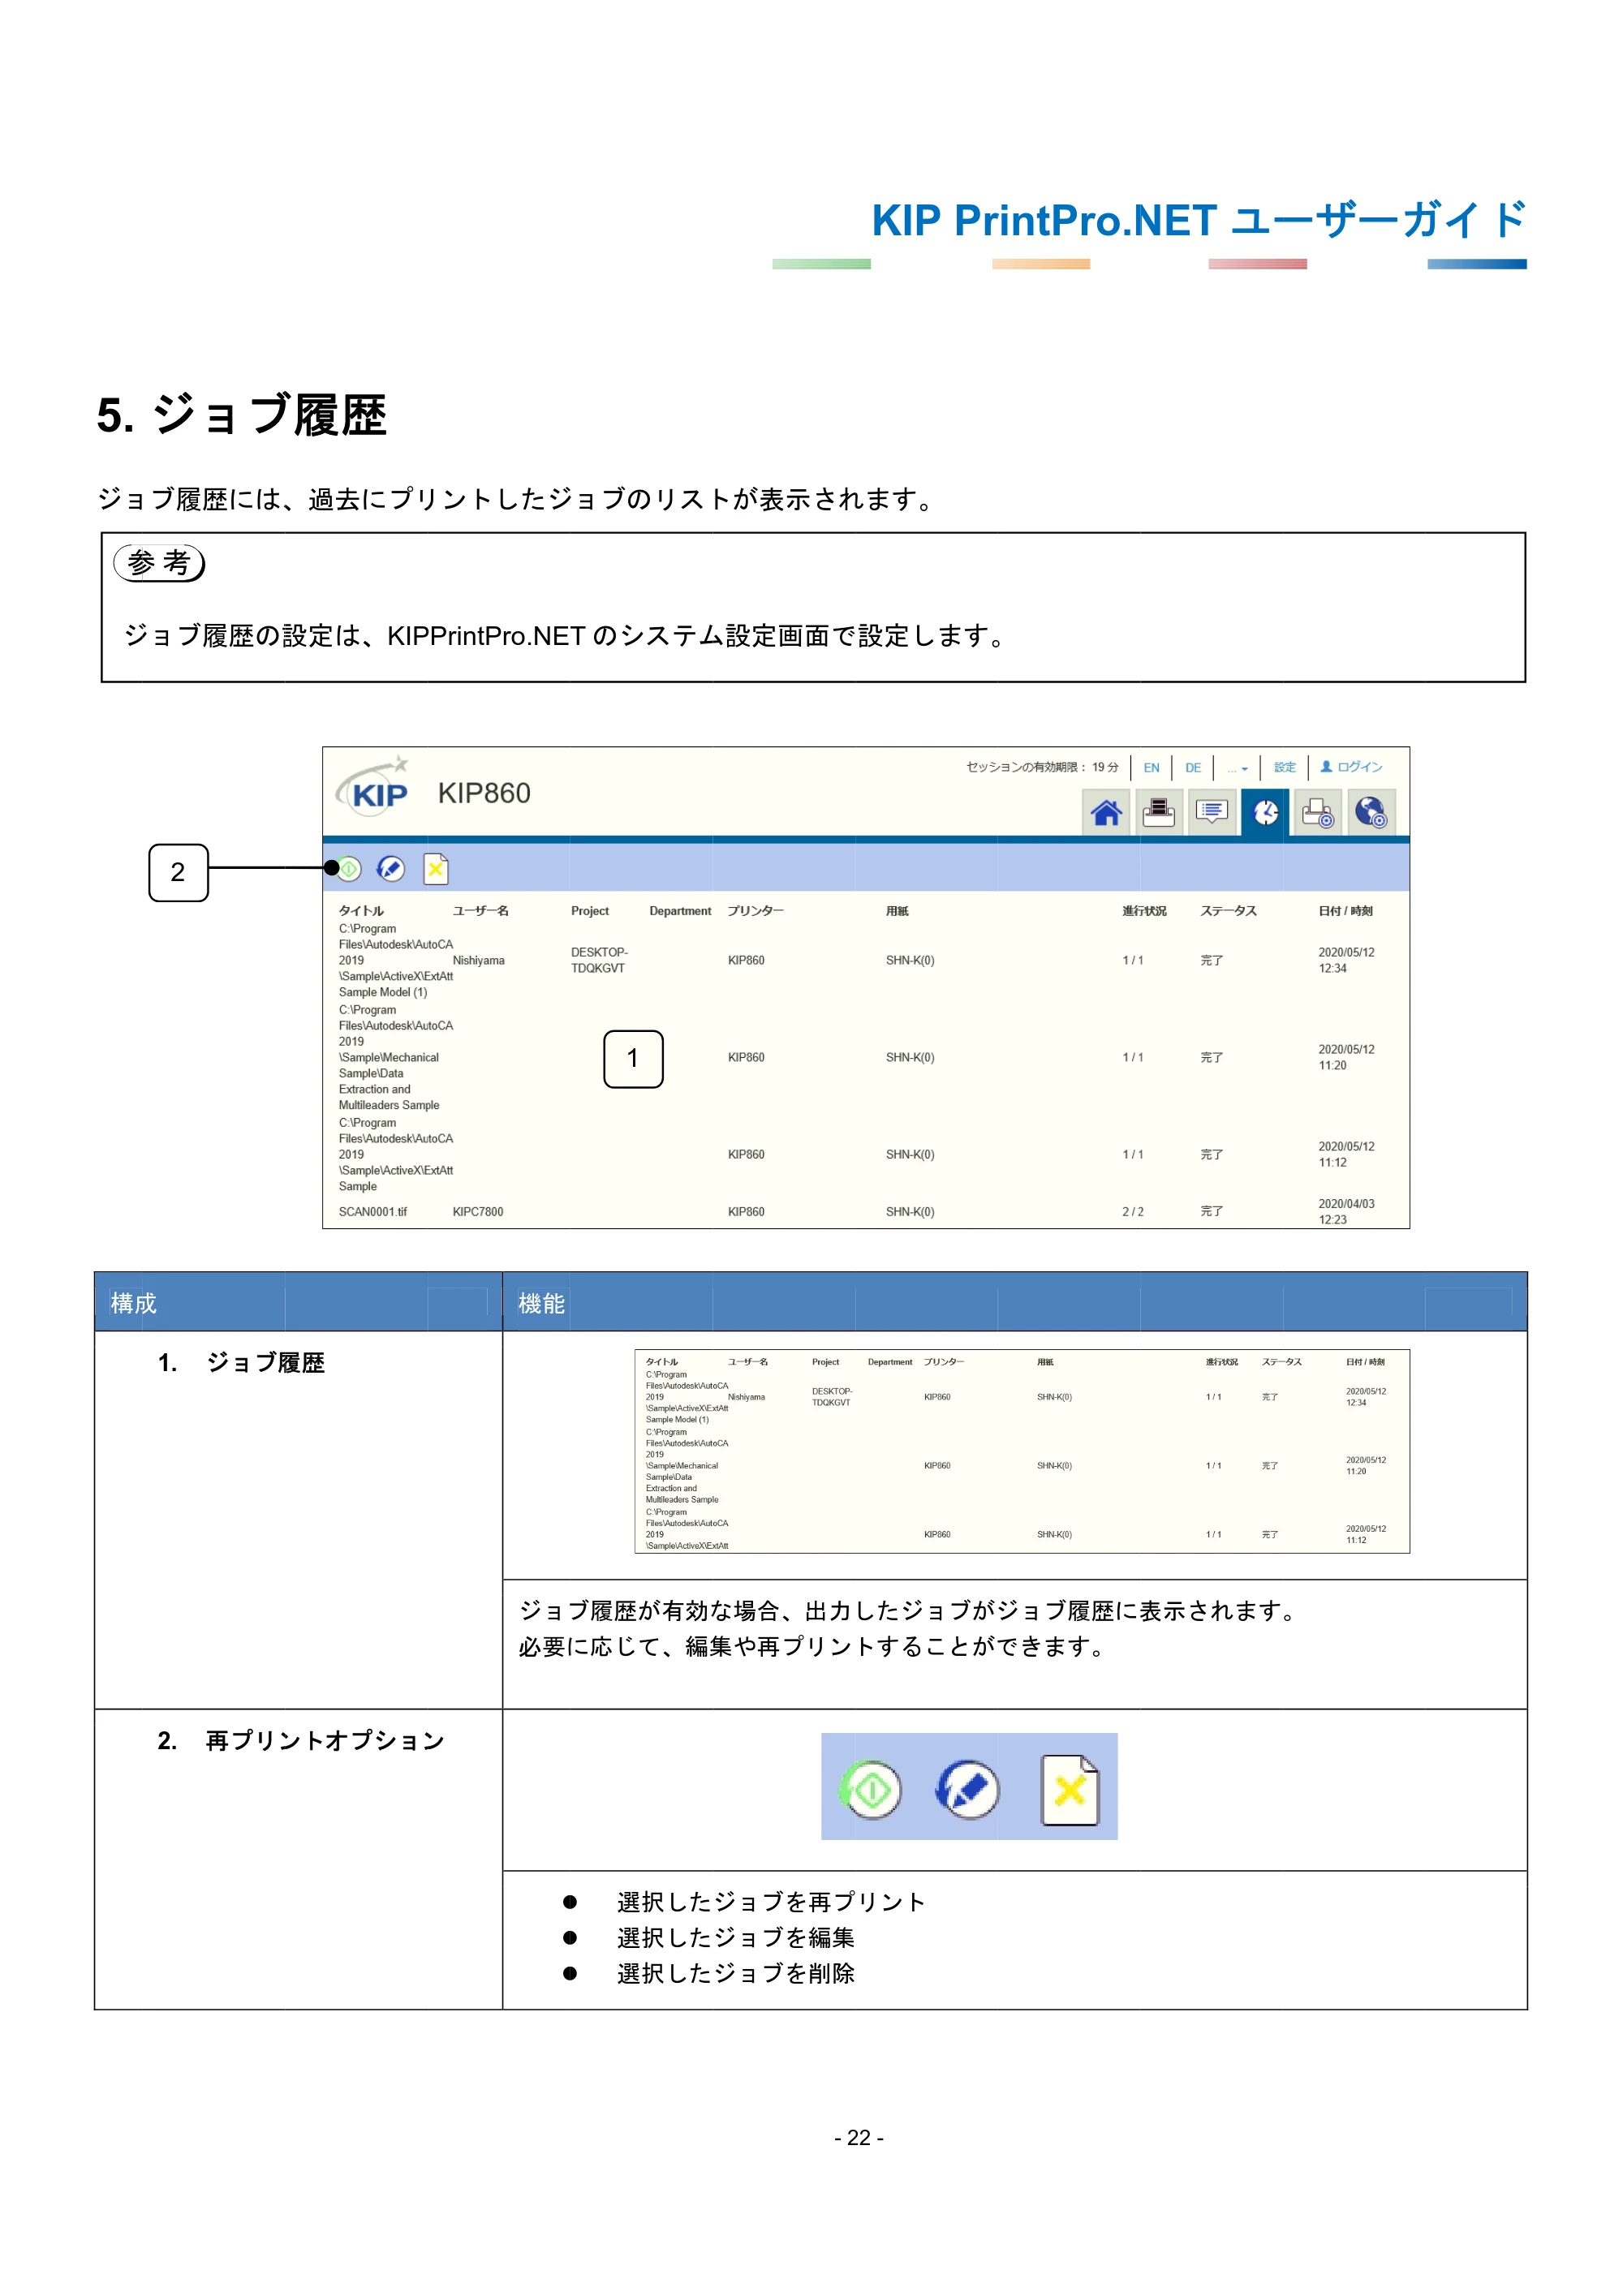Click the 選択したジョブを再プリント bullet
Screen dimensions: 1623x2296
(771, 1902)
